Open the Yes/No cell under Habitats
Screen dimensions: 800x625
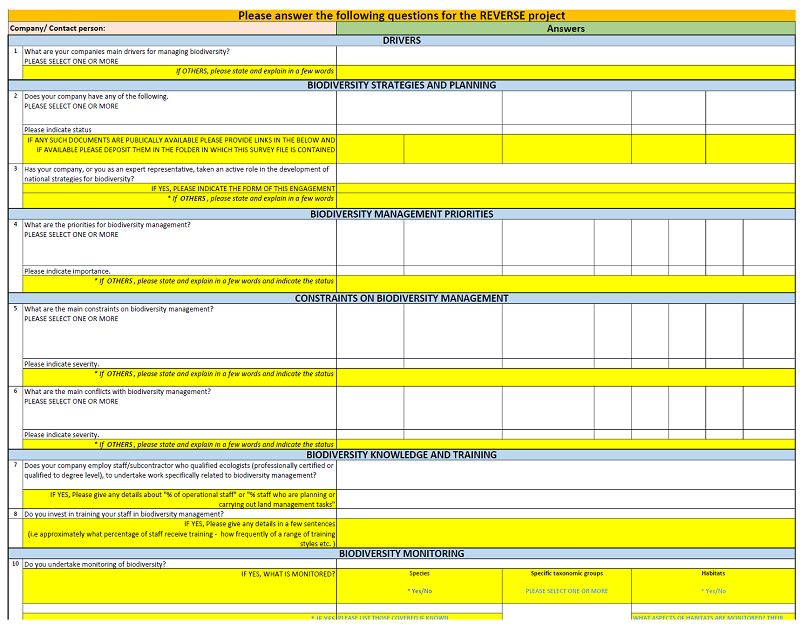tap(713, 591)
